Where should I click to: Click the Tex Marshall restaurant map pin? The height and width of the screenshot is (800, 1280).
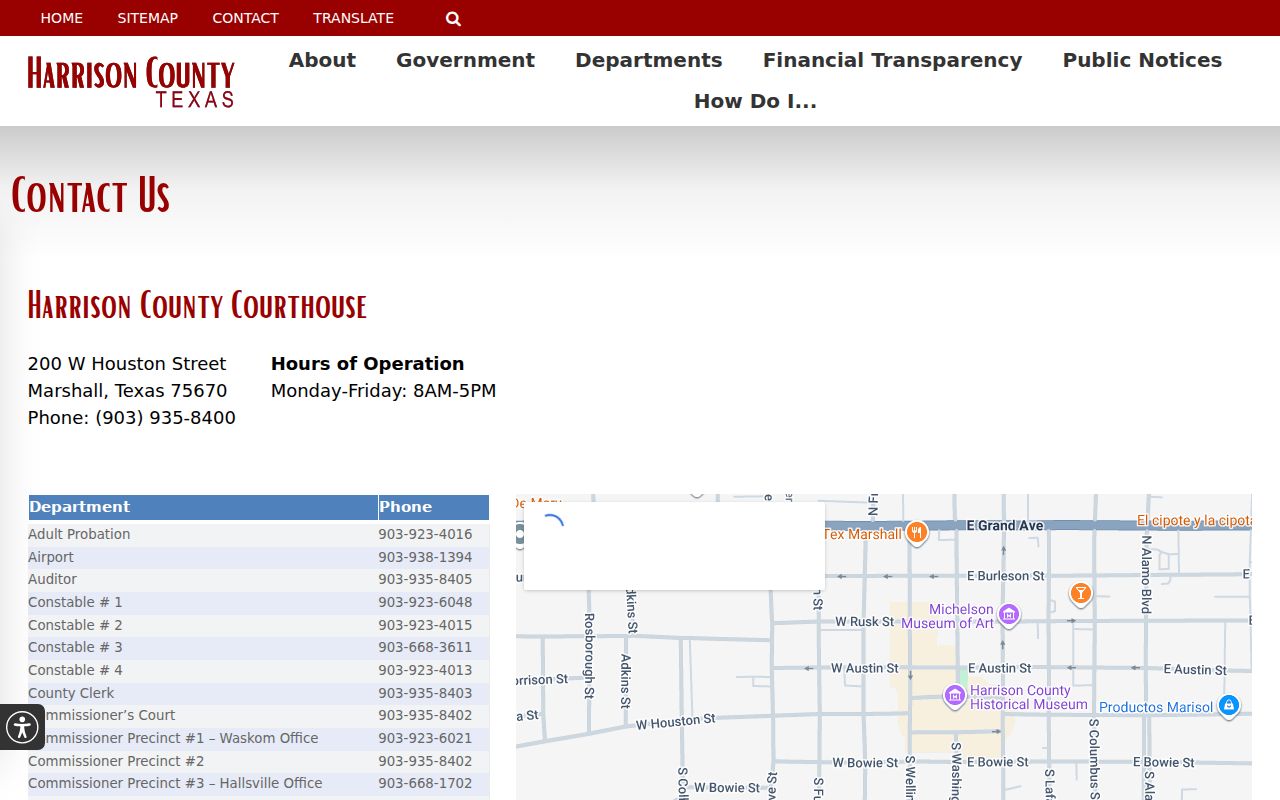(916, 532)
